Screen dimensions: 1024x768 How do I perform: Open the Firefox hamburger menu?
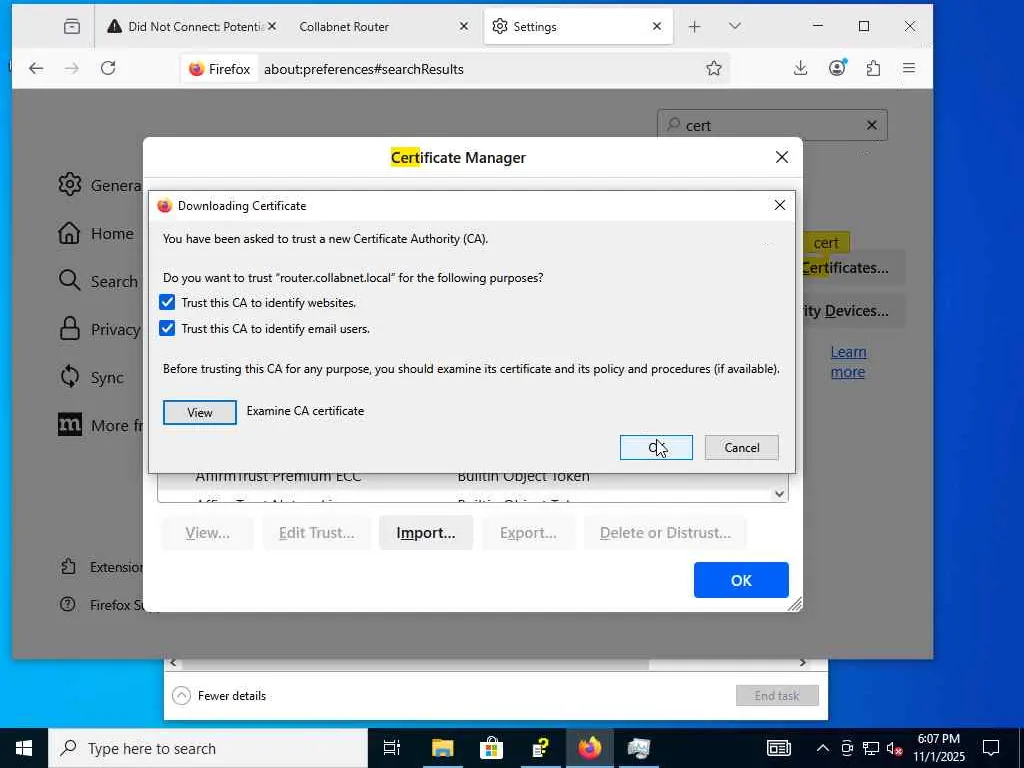pyautogui.click(x=909, y=68)
